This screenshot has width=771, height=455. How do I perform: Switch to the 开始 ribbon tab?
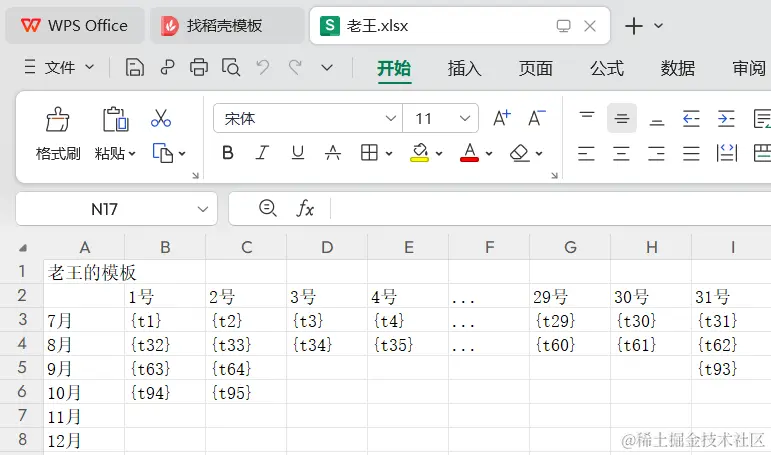(394, 68)
